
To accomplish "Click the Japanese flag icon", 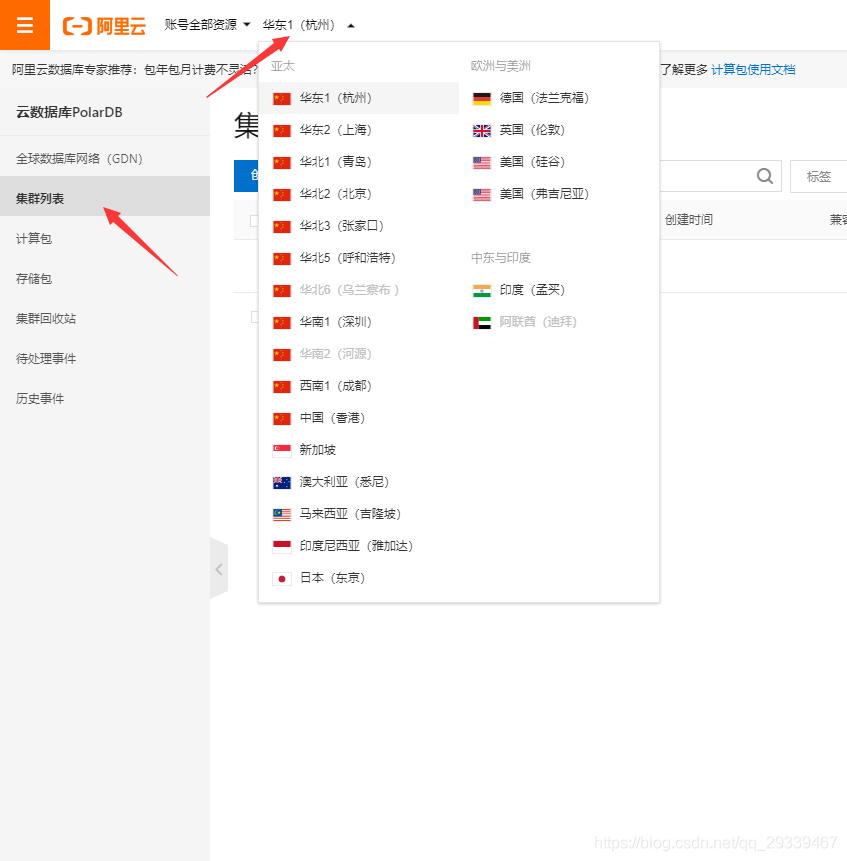I will tap(282, 579).
